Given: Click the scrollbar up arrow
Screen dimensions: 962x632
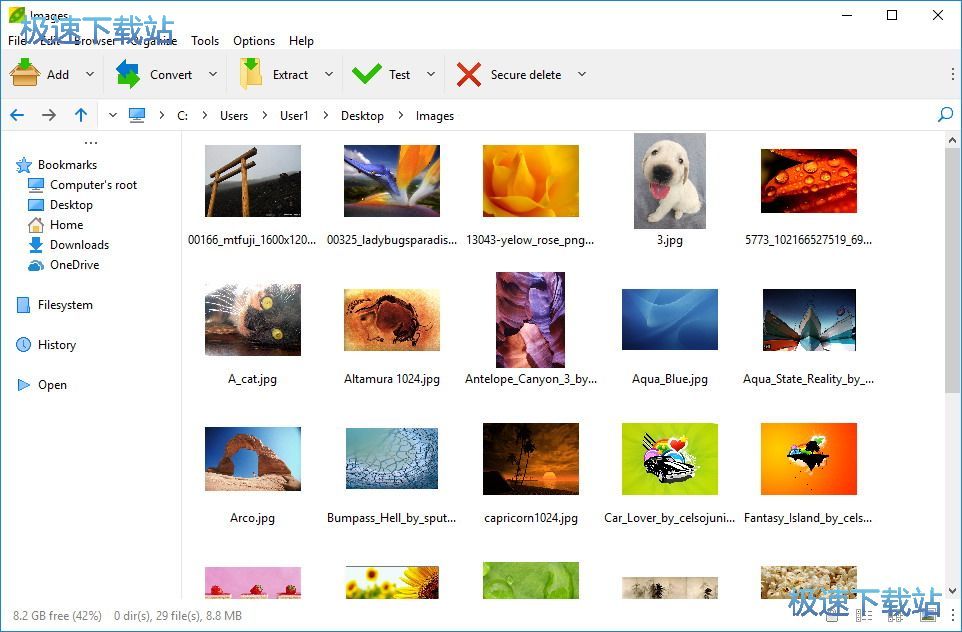Looking at the screenshot, I should [x=952, y=141].
